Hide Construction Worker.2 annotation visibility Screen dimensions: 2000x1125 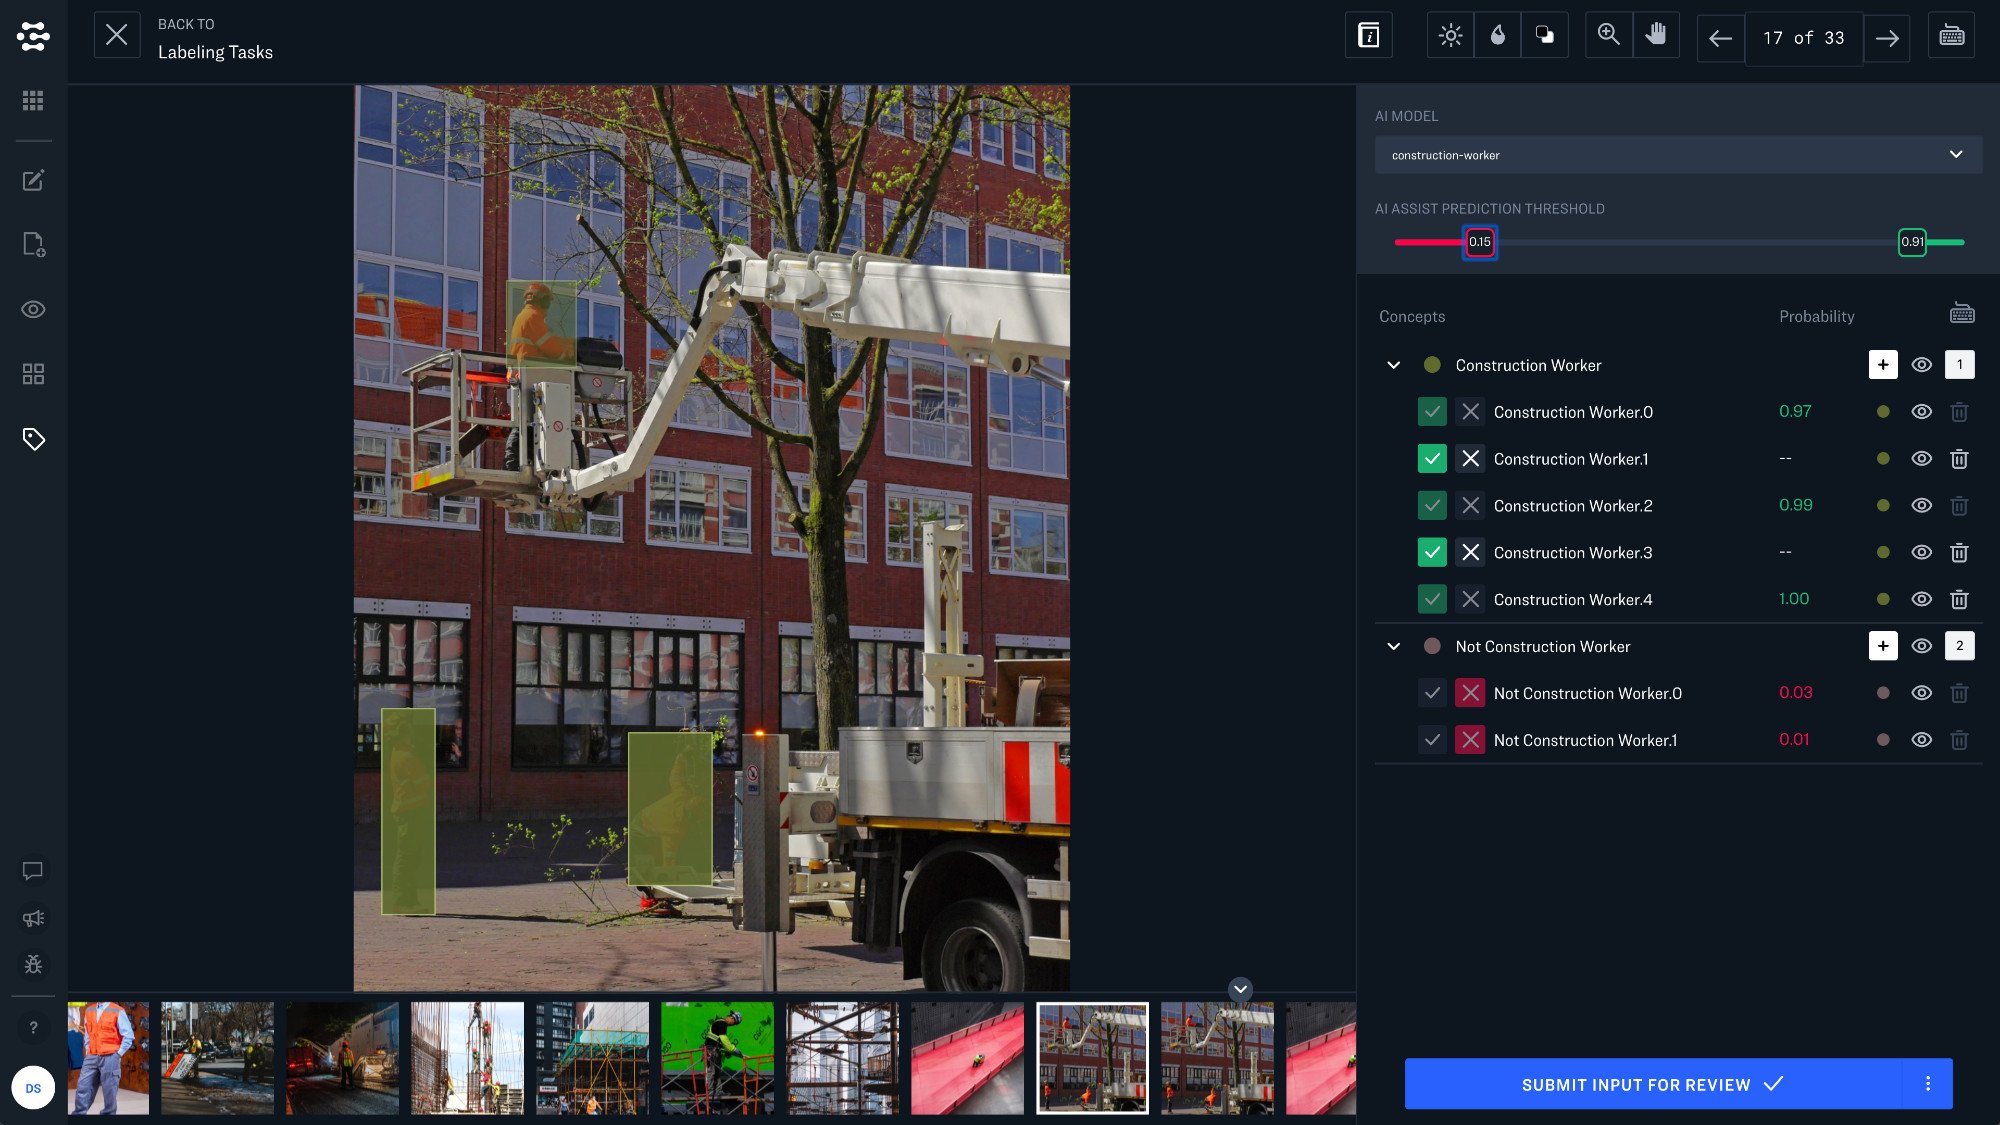coord(1921,506)
